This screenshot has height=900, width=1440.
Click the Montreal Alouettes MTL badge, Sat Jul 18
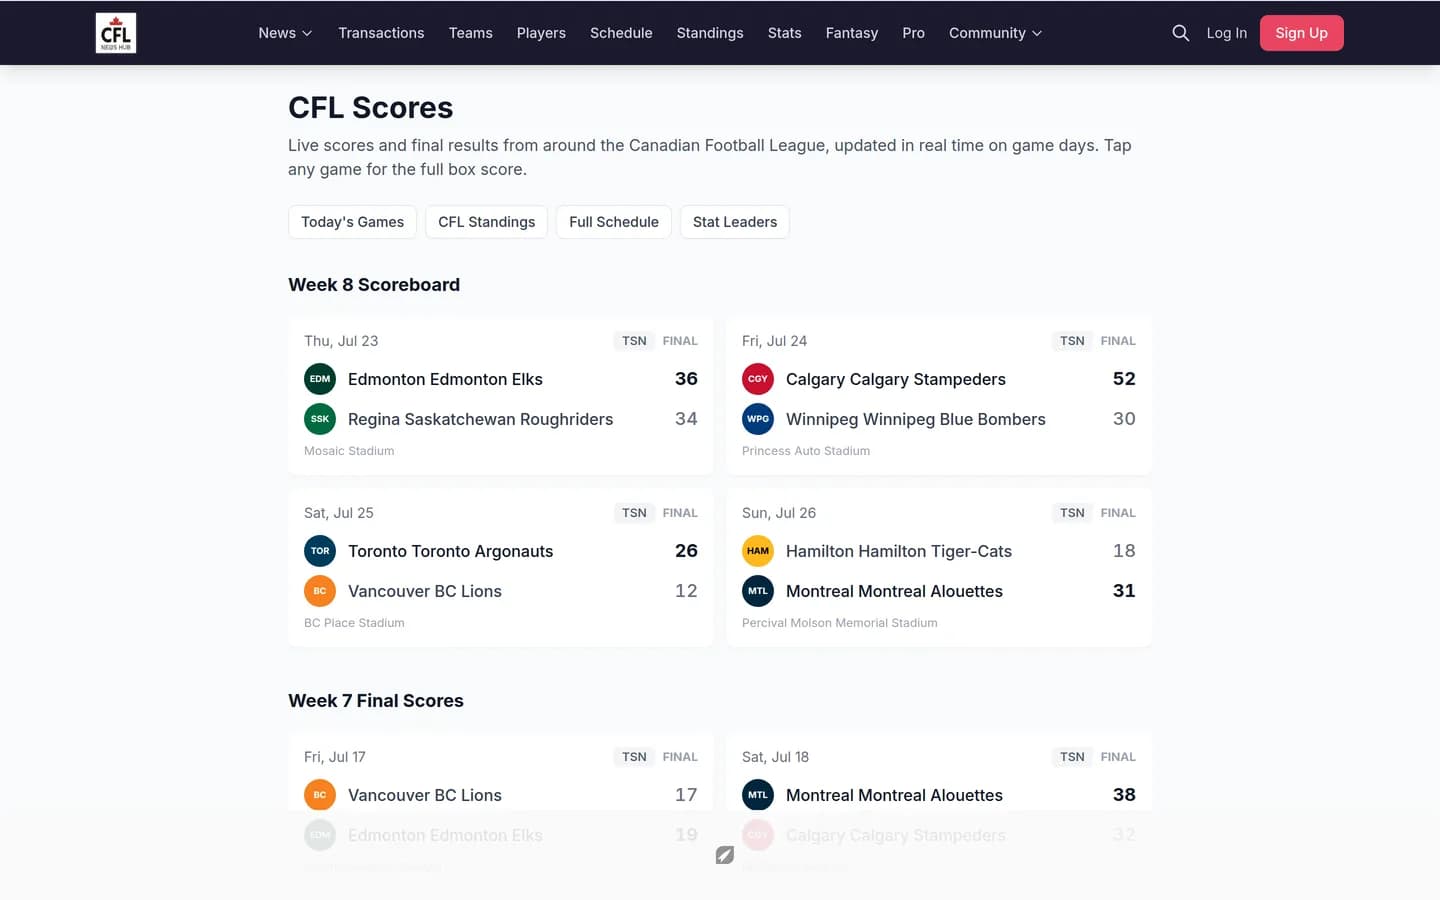[758, 795]
